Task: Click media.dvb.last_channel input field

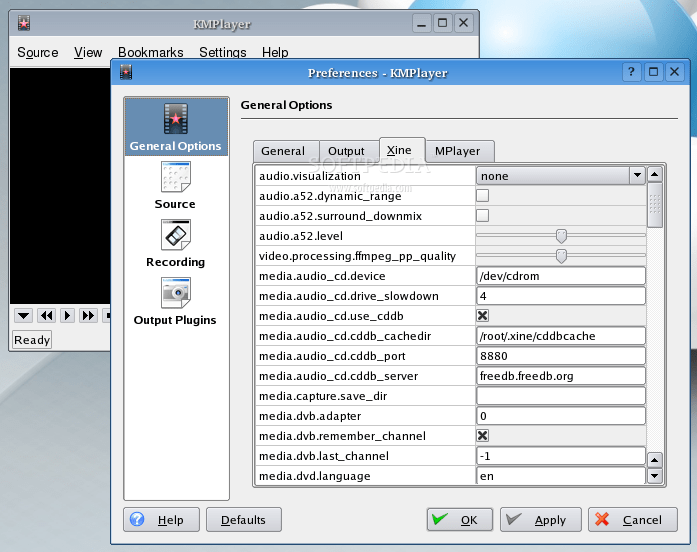Action: (561, 456)
